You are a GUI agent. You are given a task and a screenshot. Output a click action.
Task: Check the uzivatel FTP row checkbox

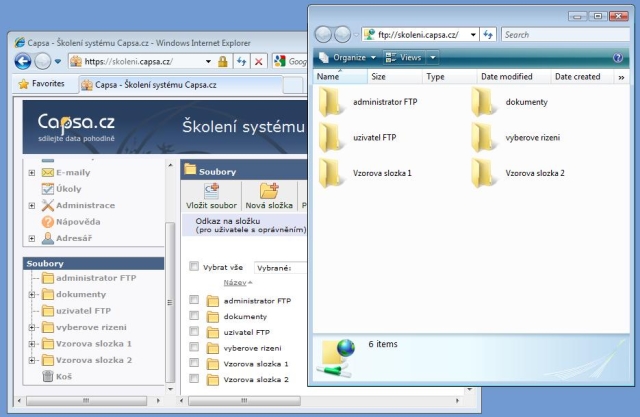194,331
